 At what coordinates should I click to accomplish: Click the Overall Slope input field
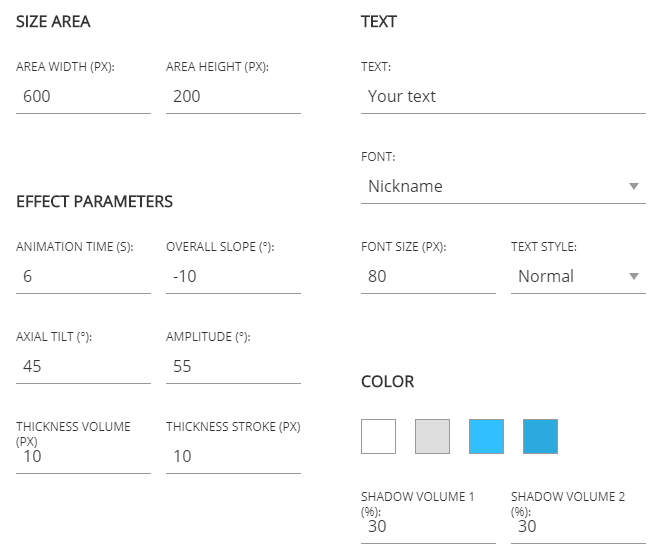233,277
